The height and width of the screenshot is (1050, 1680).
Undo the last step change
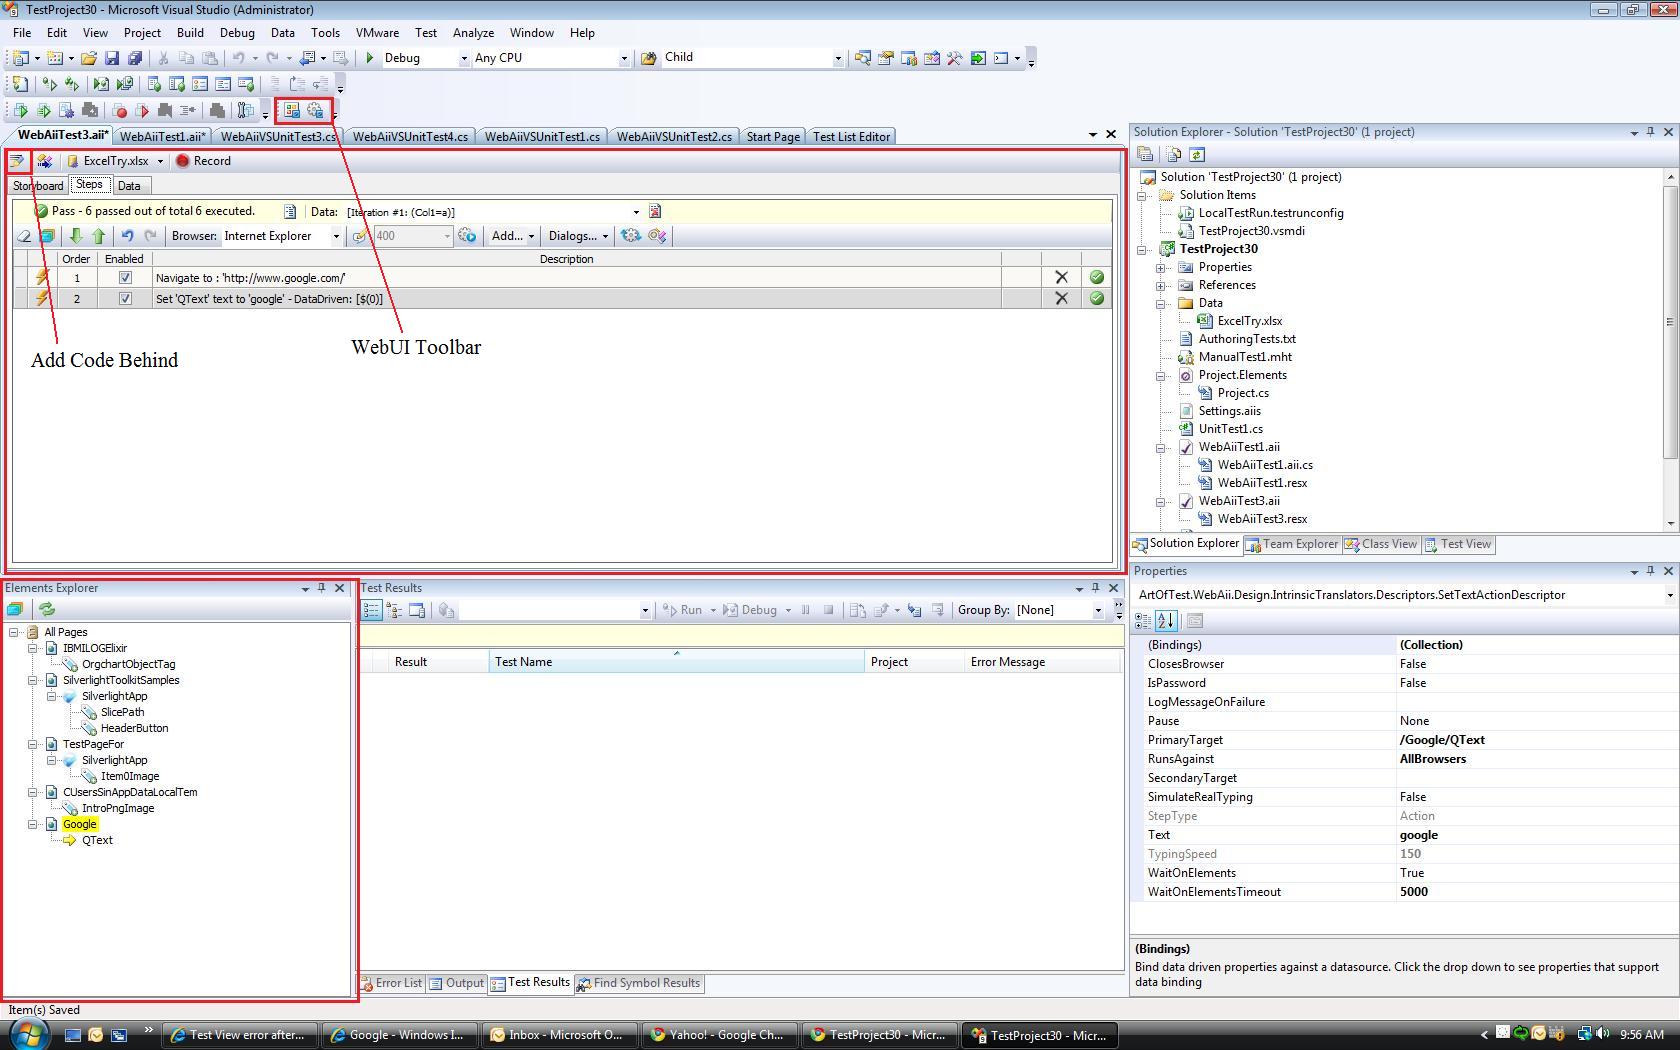[127, 236]
